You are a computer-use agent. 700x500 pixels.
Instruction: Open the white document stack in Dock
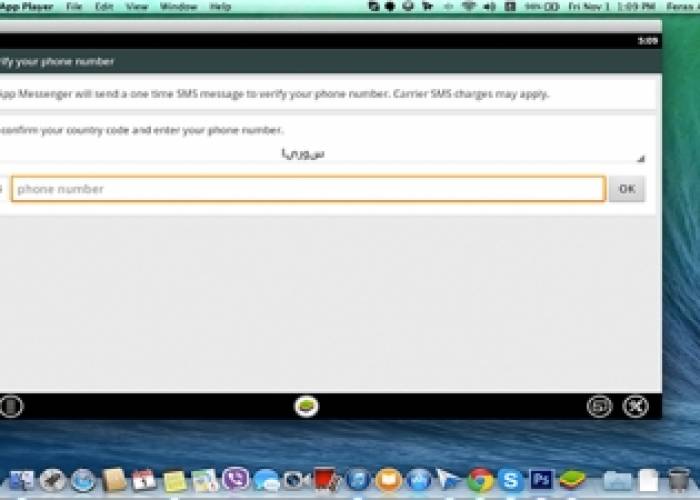tap(649, 481)
